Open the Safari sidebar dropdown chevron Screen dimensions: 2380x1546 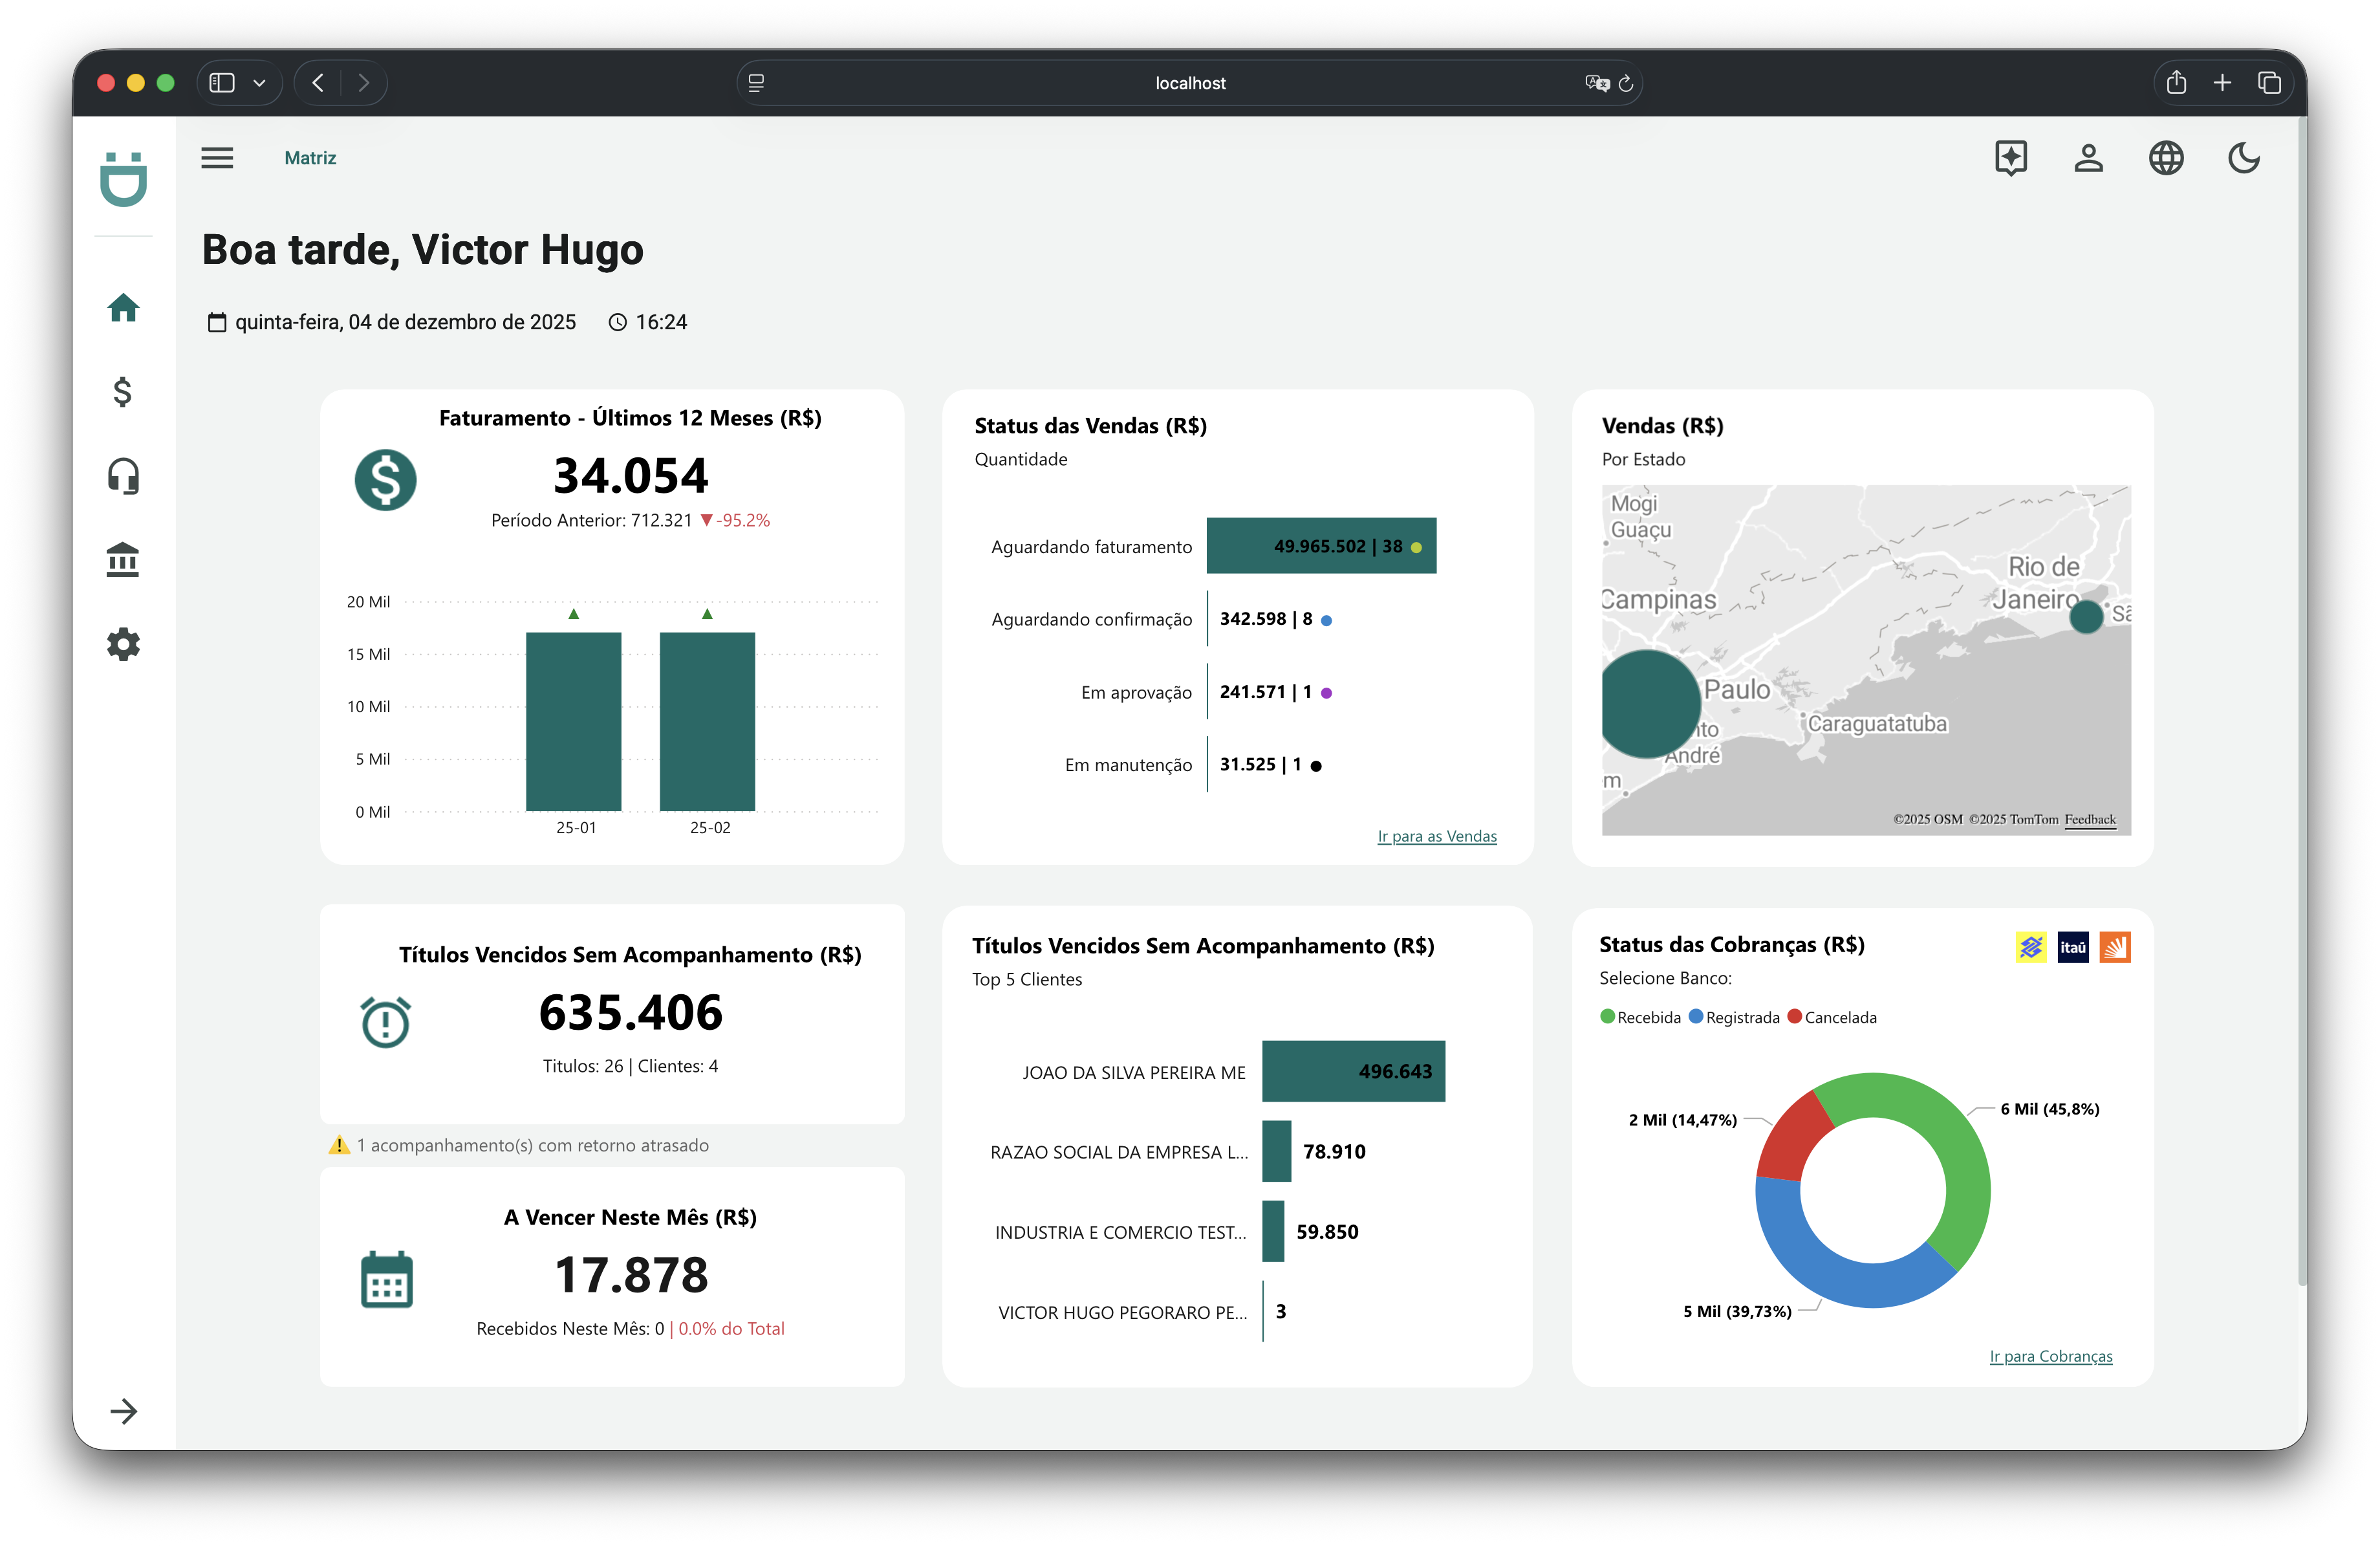coord(260,83)
